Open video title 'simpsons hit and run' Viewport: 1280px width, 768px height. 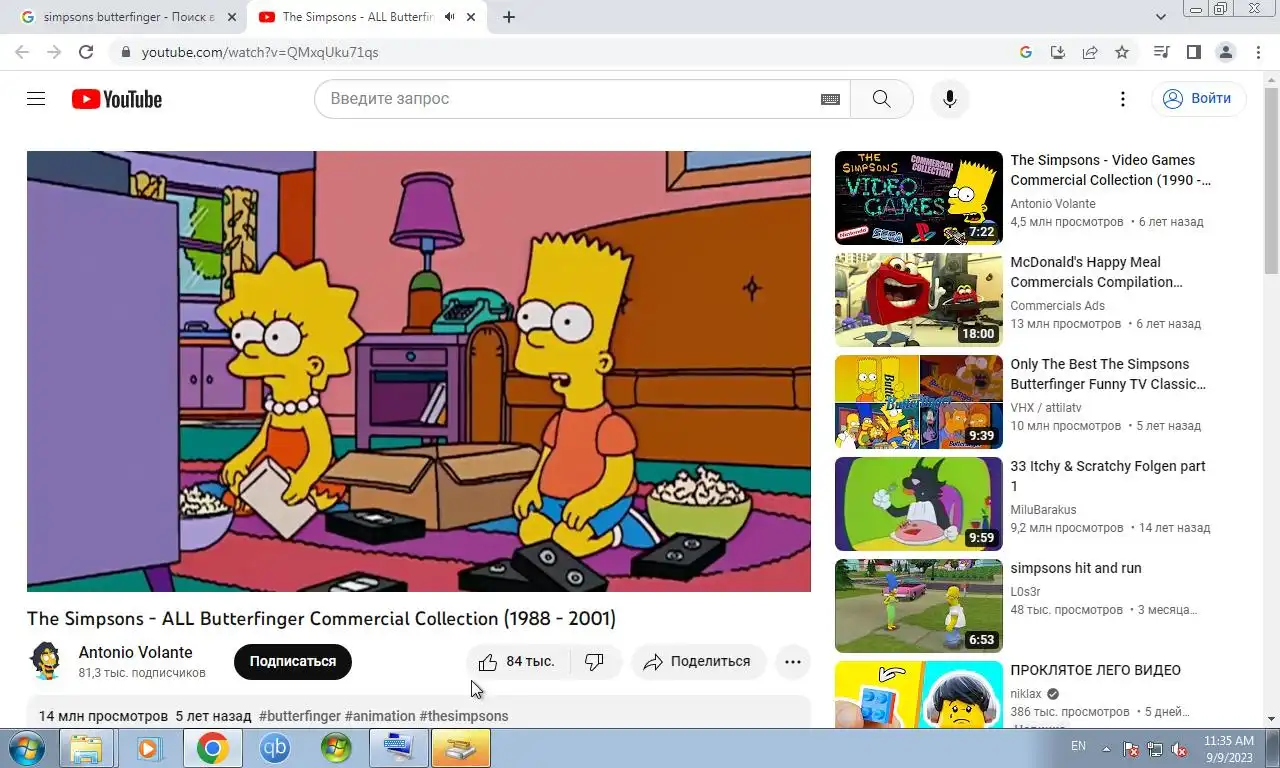pos(1076,568)
